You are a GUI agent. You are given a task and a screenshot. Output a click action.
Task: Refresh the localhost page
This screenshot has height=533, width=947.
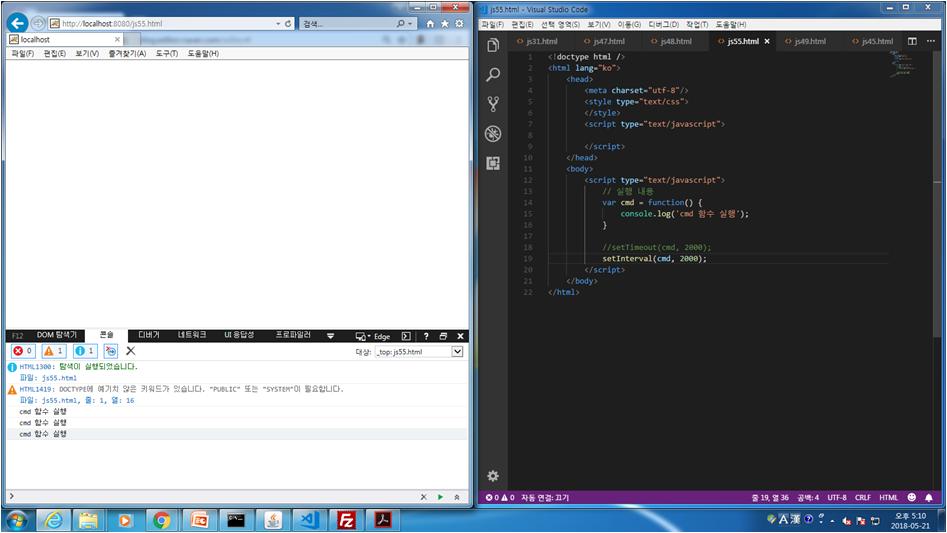(x=288, y=24)
